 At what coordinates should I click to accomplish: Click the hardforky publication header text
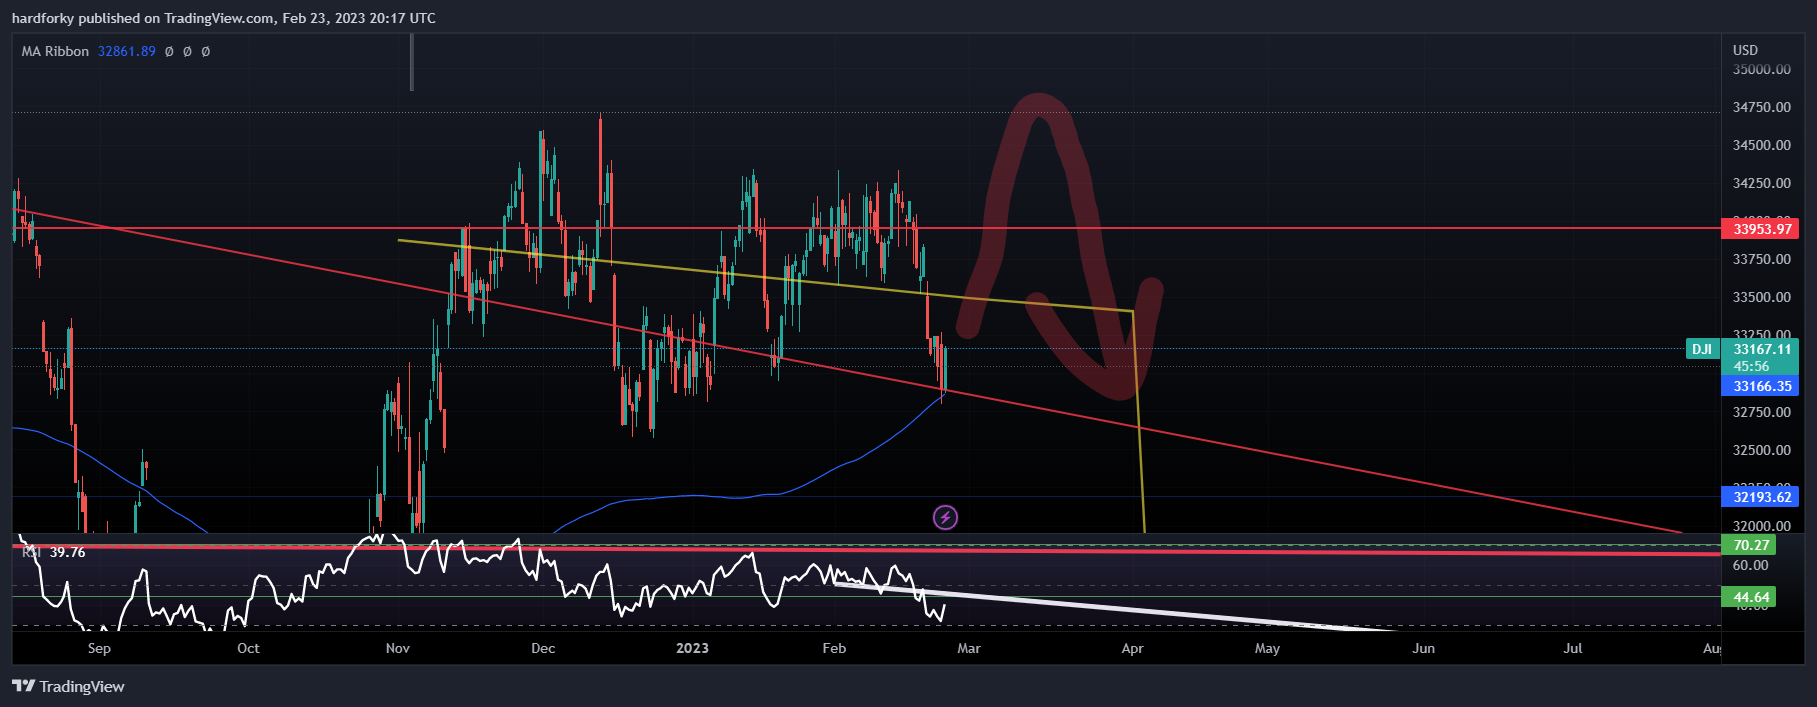224,18
